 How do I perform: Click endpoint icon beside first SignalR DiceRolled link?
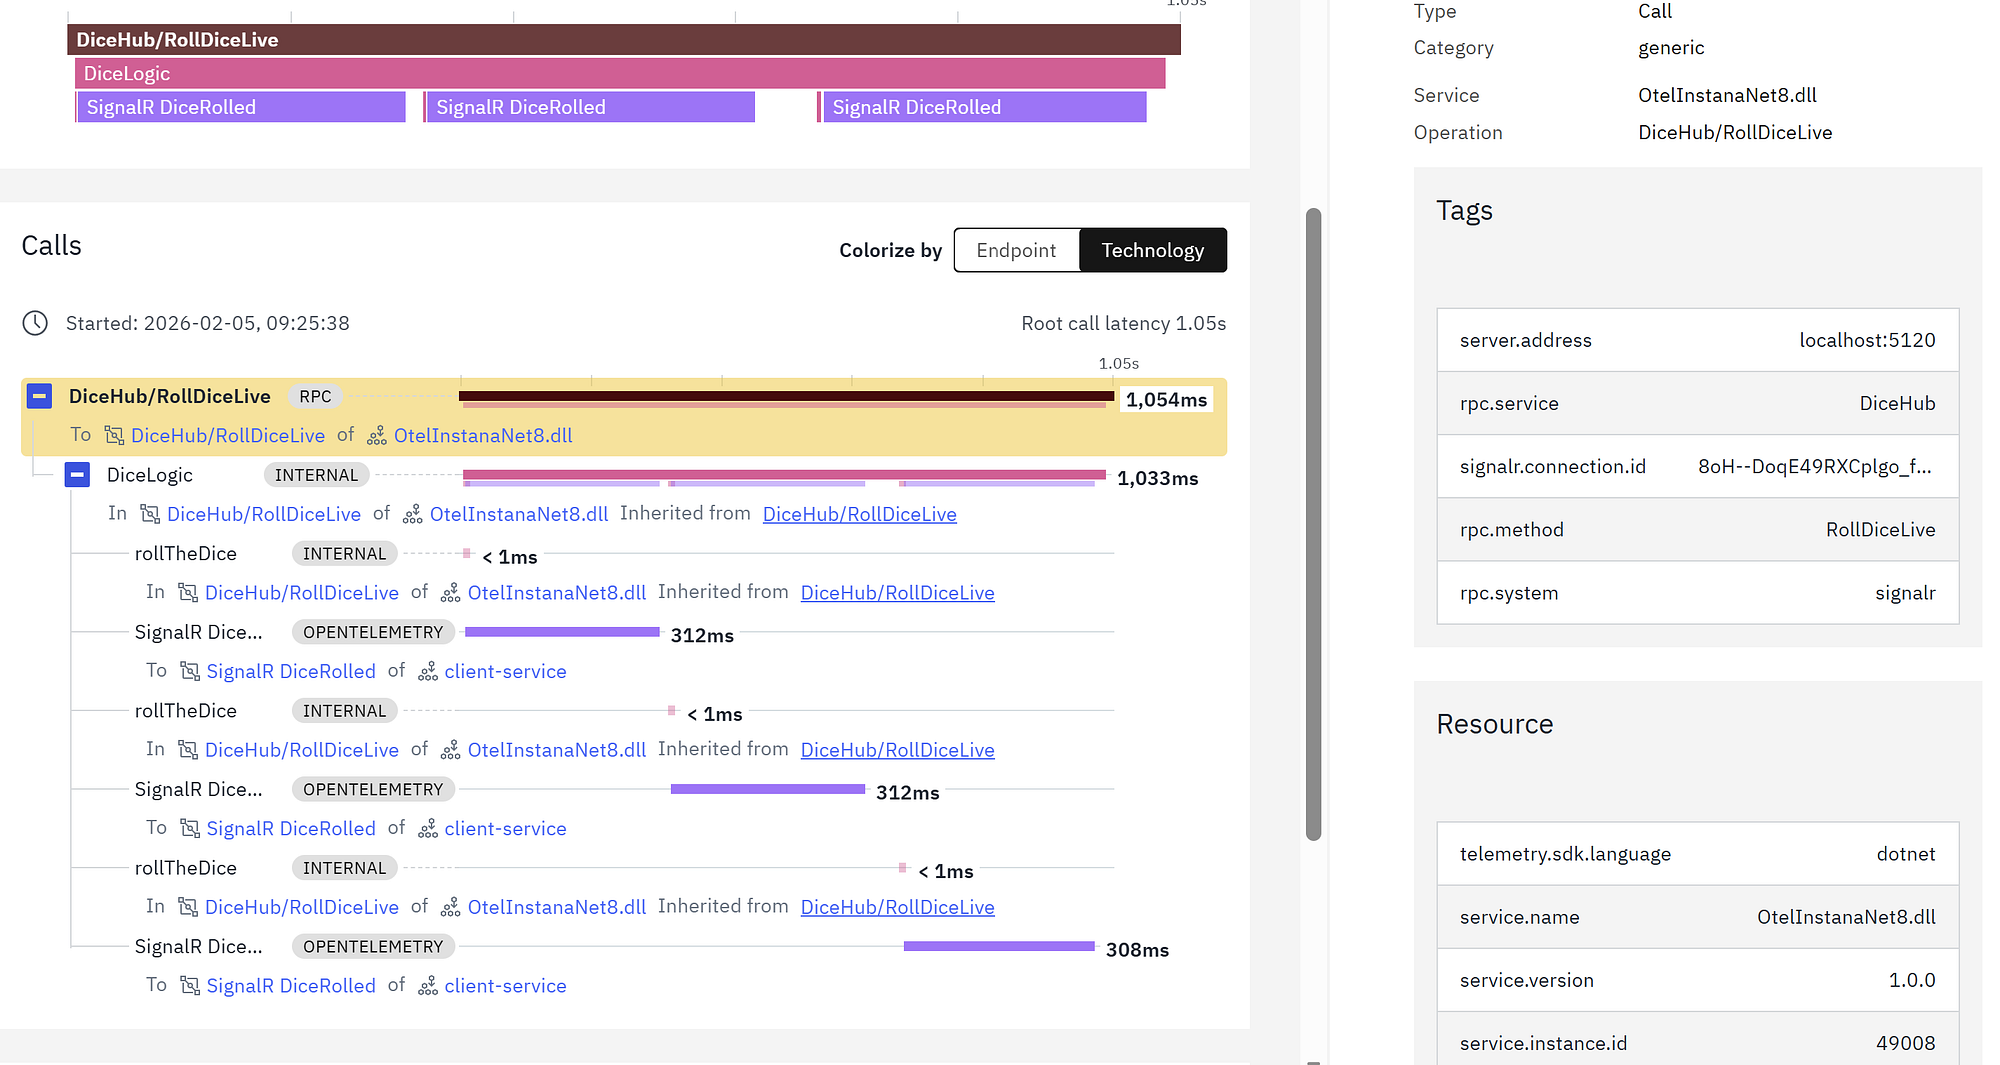(x=190, y=672)
